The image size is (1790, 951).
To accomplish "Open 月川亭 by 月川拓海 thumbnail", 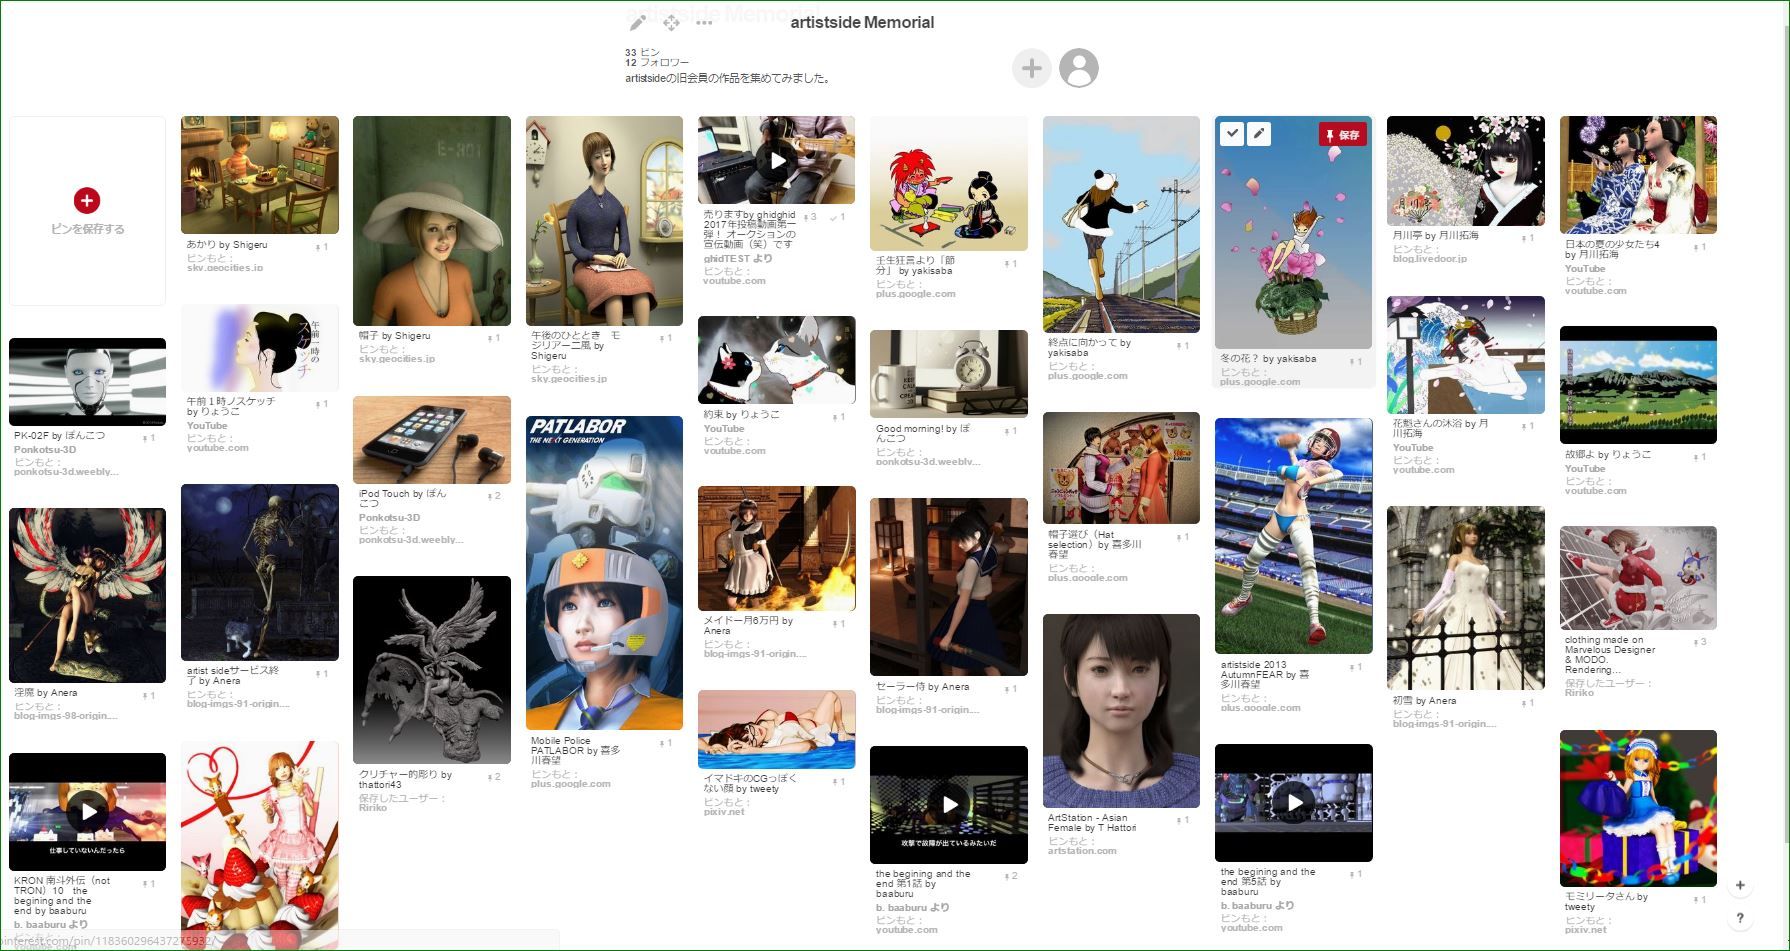I will 1466,171.
